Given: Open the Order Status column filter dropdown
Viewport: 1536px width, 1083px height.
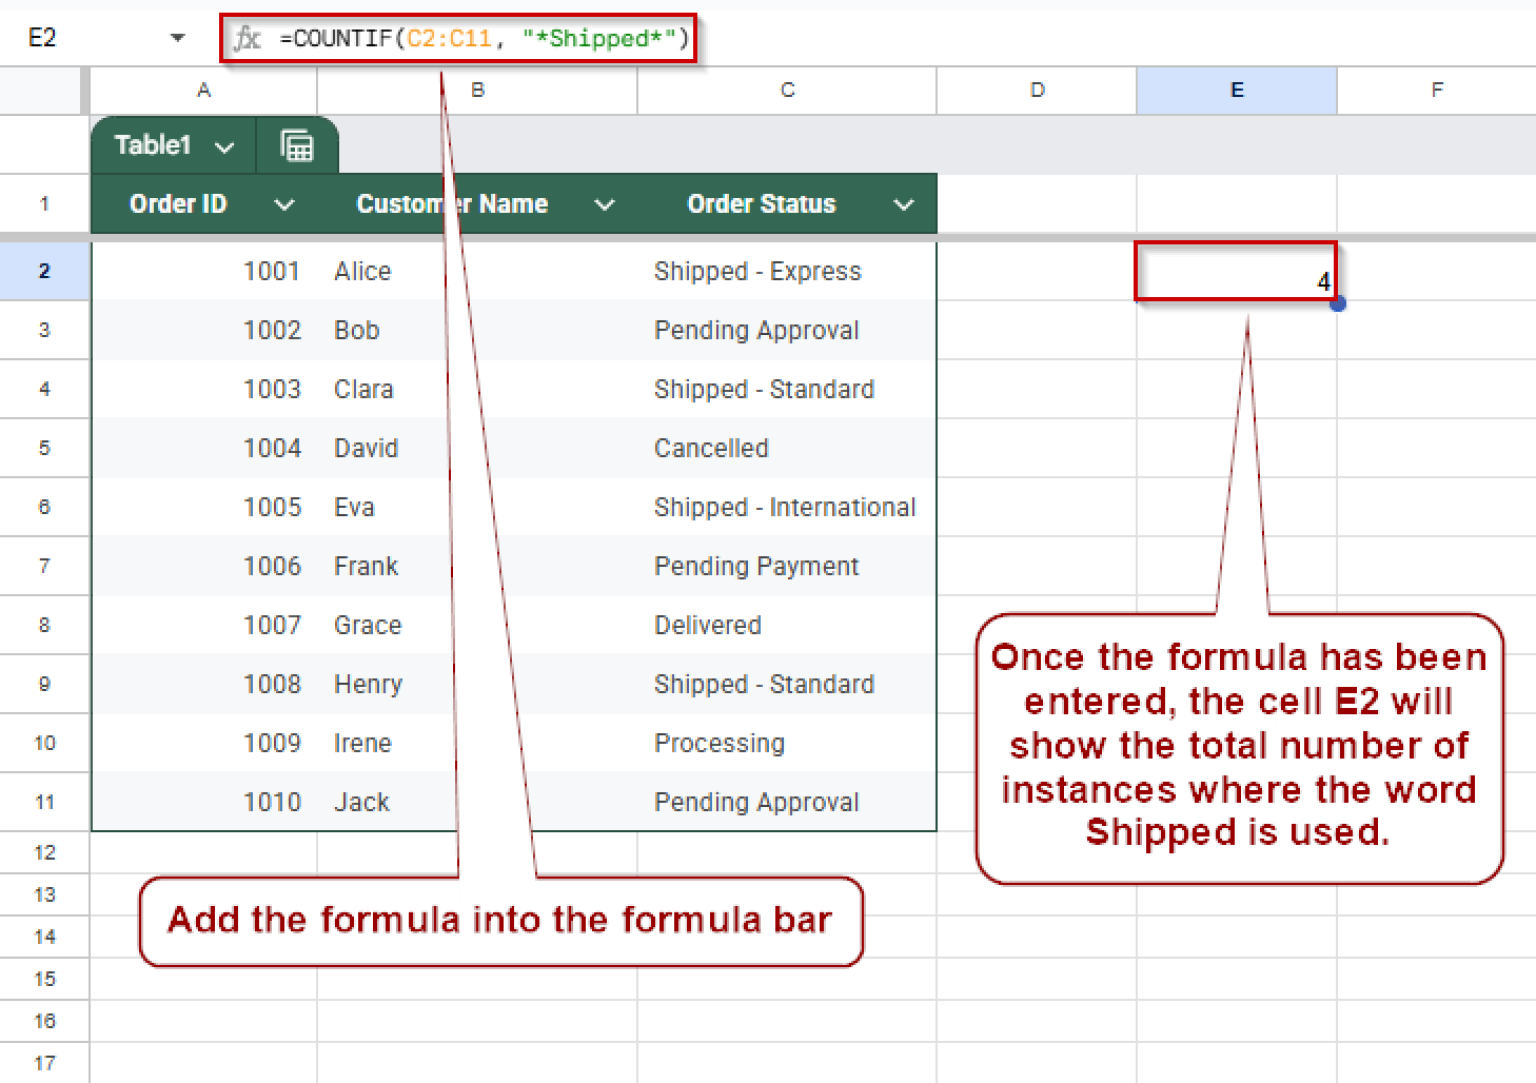Looking at the screenshot, I should pyautogui.click(x=904, y=204).
